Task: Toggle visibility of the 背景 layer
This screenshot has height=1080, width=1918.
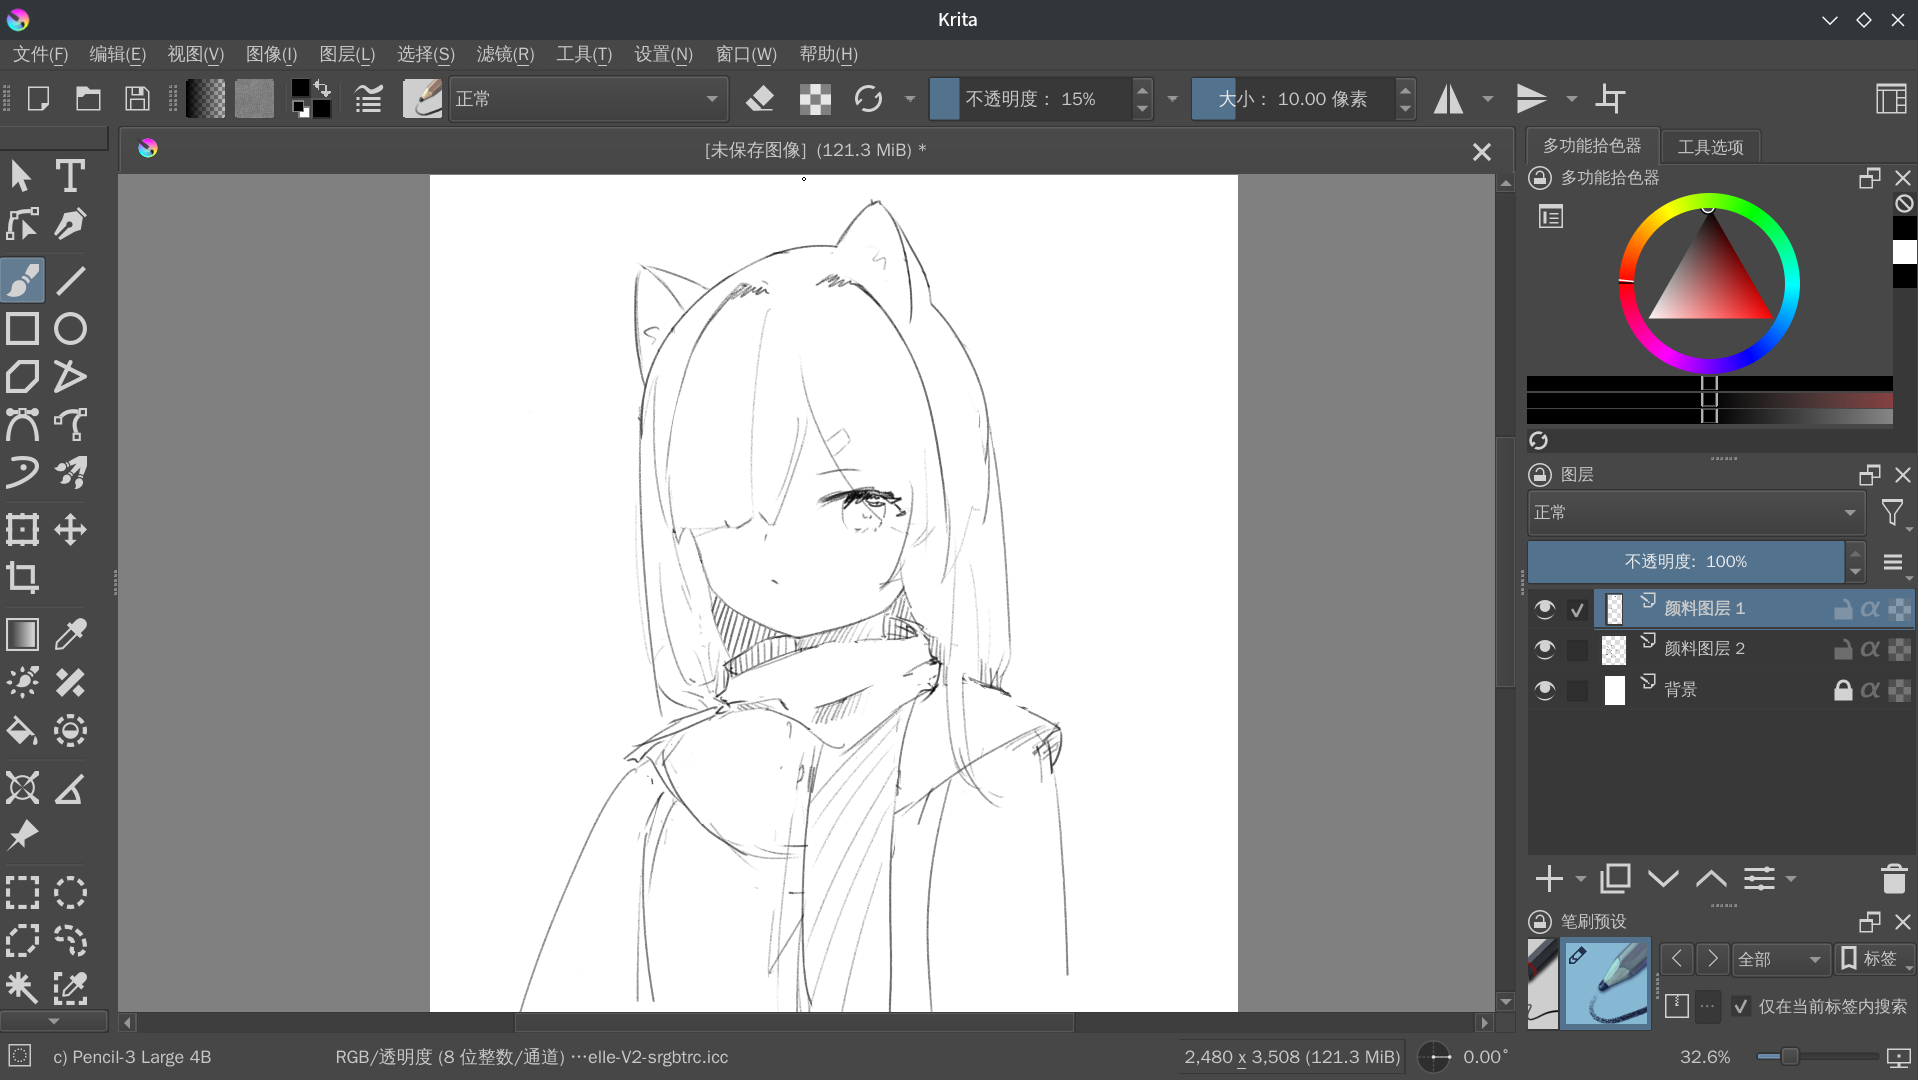Action: tap(1544, 690)
